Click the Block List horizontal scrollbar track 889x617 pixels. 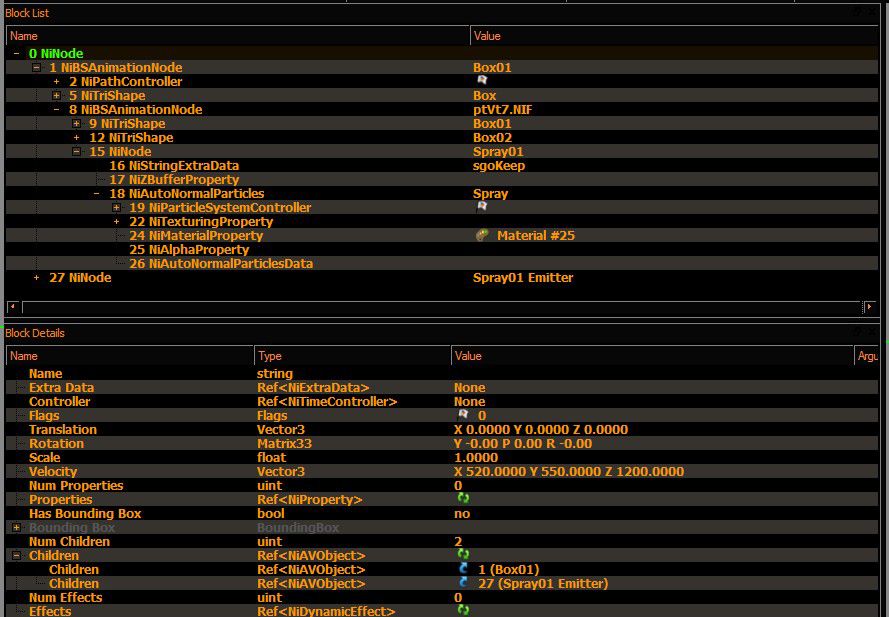pyautogui.click(x=441, y=307)
